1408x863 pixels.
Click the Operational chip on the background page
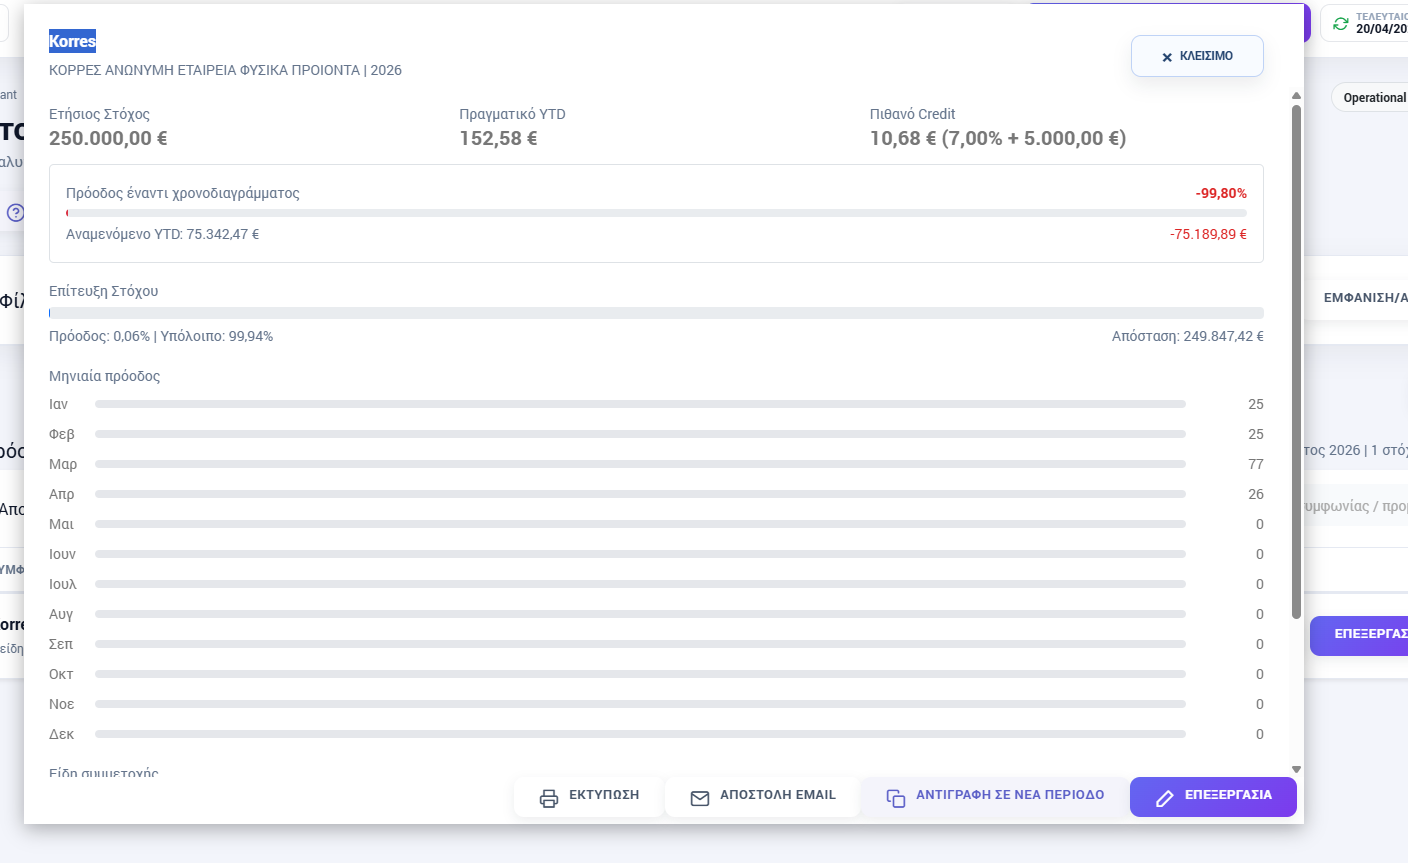[x=1370, y=98]
